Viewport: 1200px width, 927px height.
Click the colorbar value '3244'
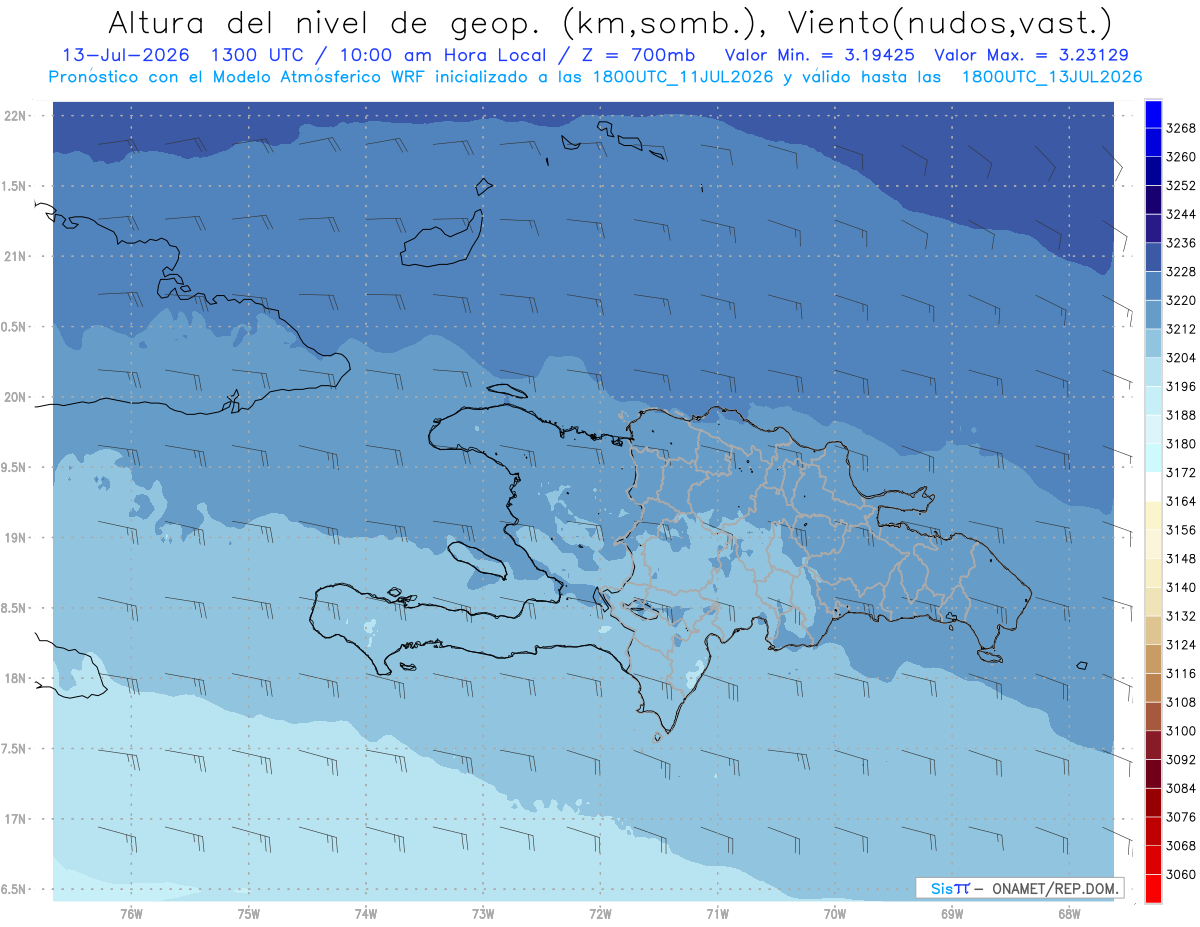[1181, 214]
